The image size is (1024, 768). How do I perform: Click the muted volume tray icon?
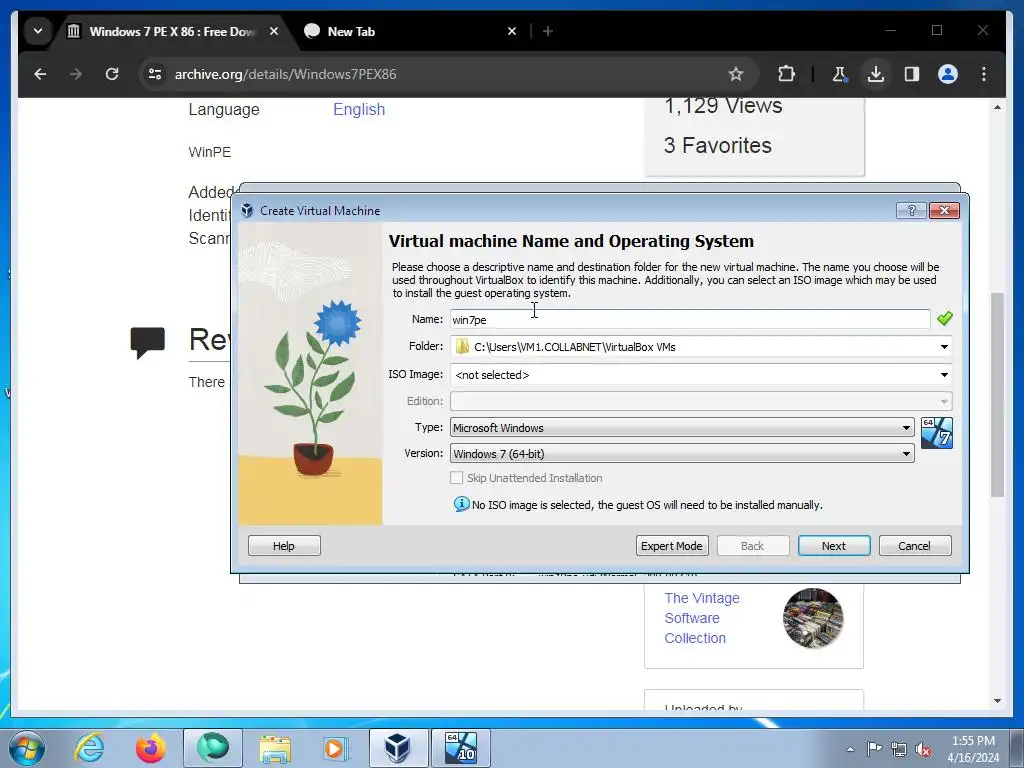click(923, 749)
